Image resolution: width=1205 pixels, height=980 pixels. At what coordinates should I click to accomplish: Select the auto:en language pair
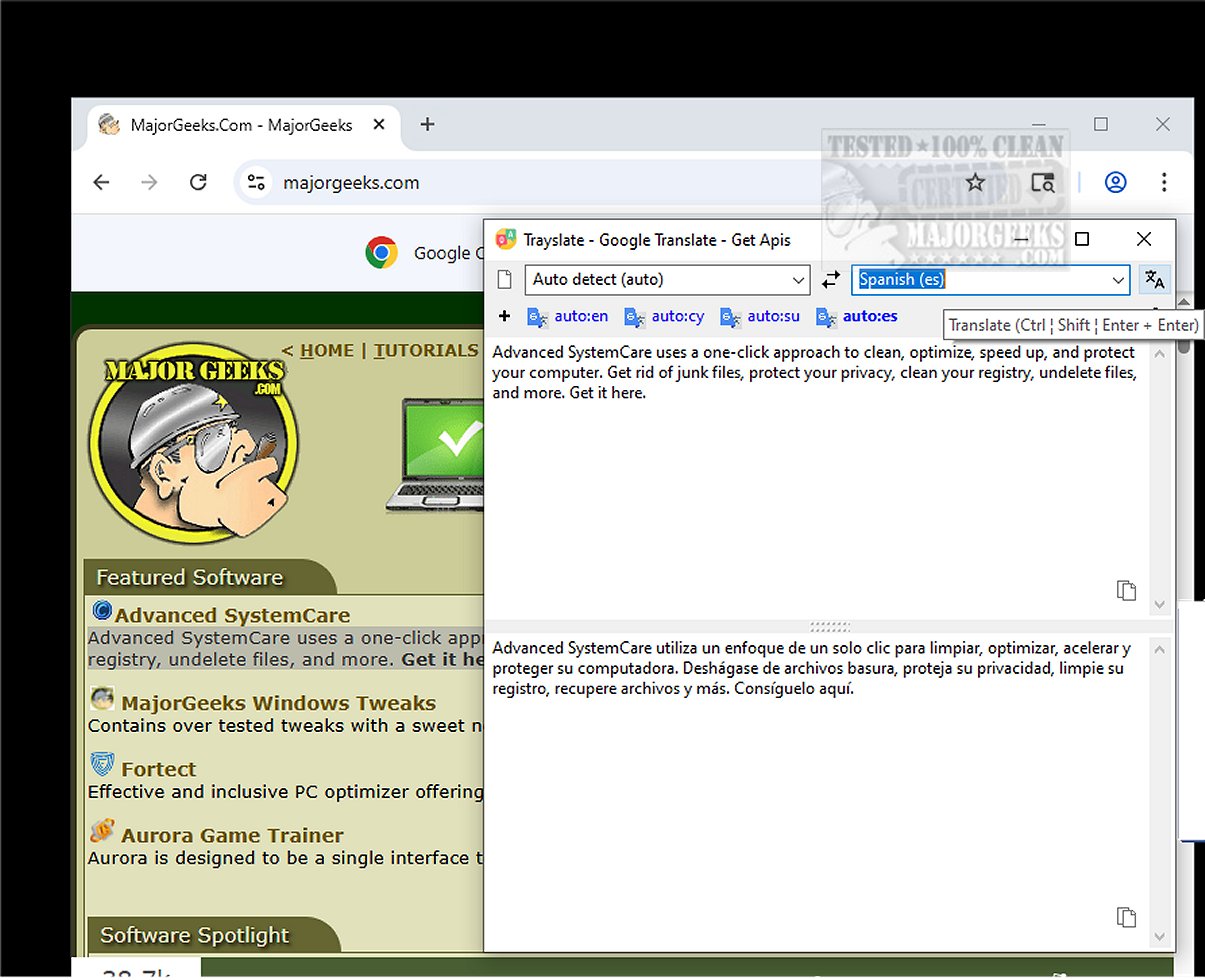pos(567,316)
